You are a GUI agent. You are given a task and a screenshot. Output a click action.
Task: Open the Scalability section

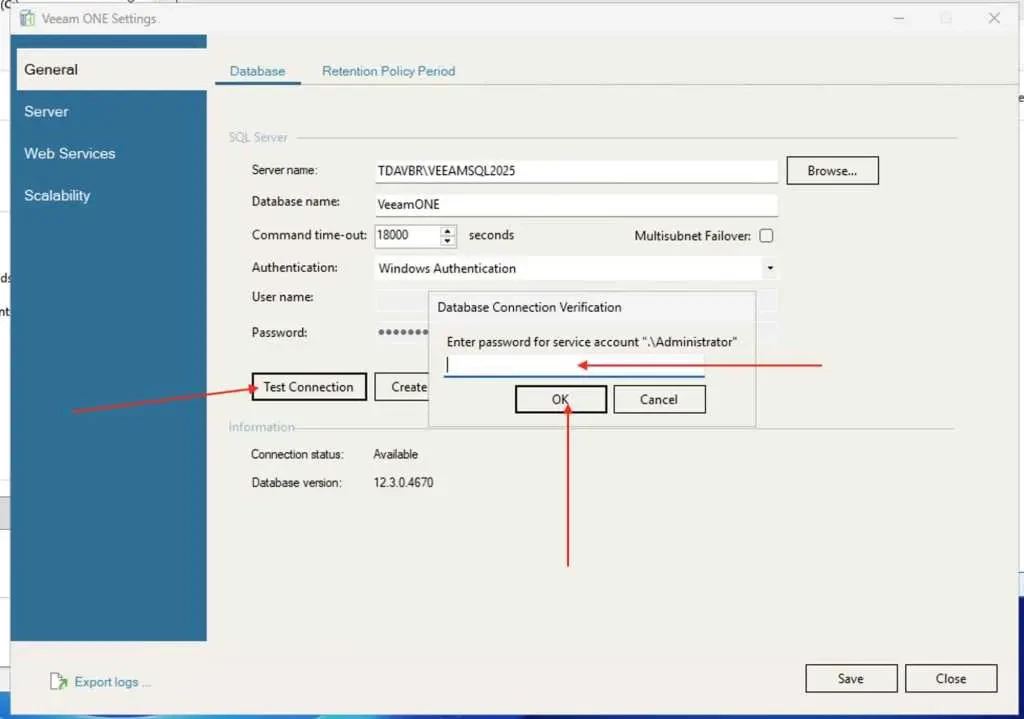tap(57, 195)
